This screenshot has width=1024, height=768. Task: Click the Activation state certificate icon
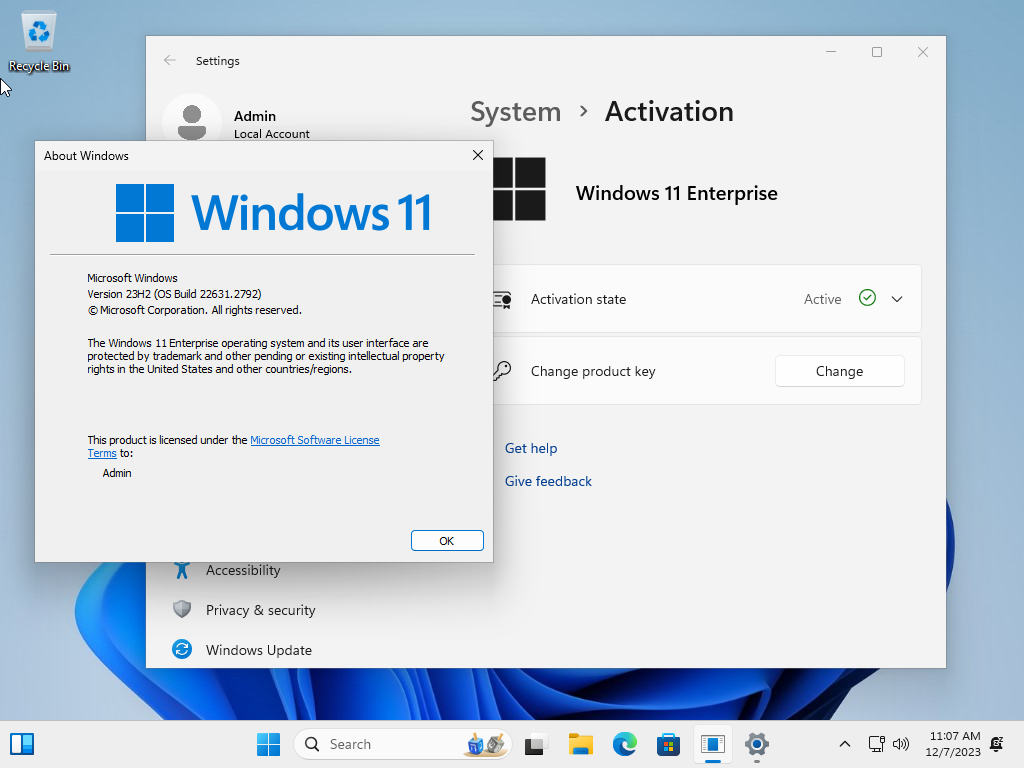503,300
